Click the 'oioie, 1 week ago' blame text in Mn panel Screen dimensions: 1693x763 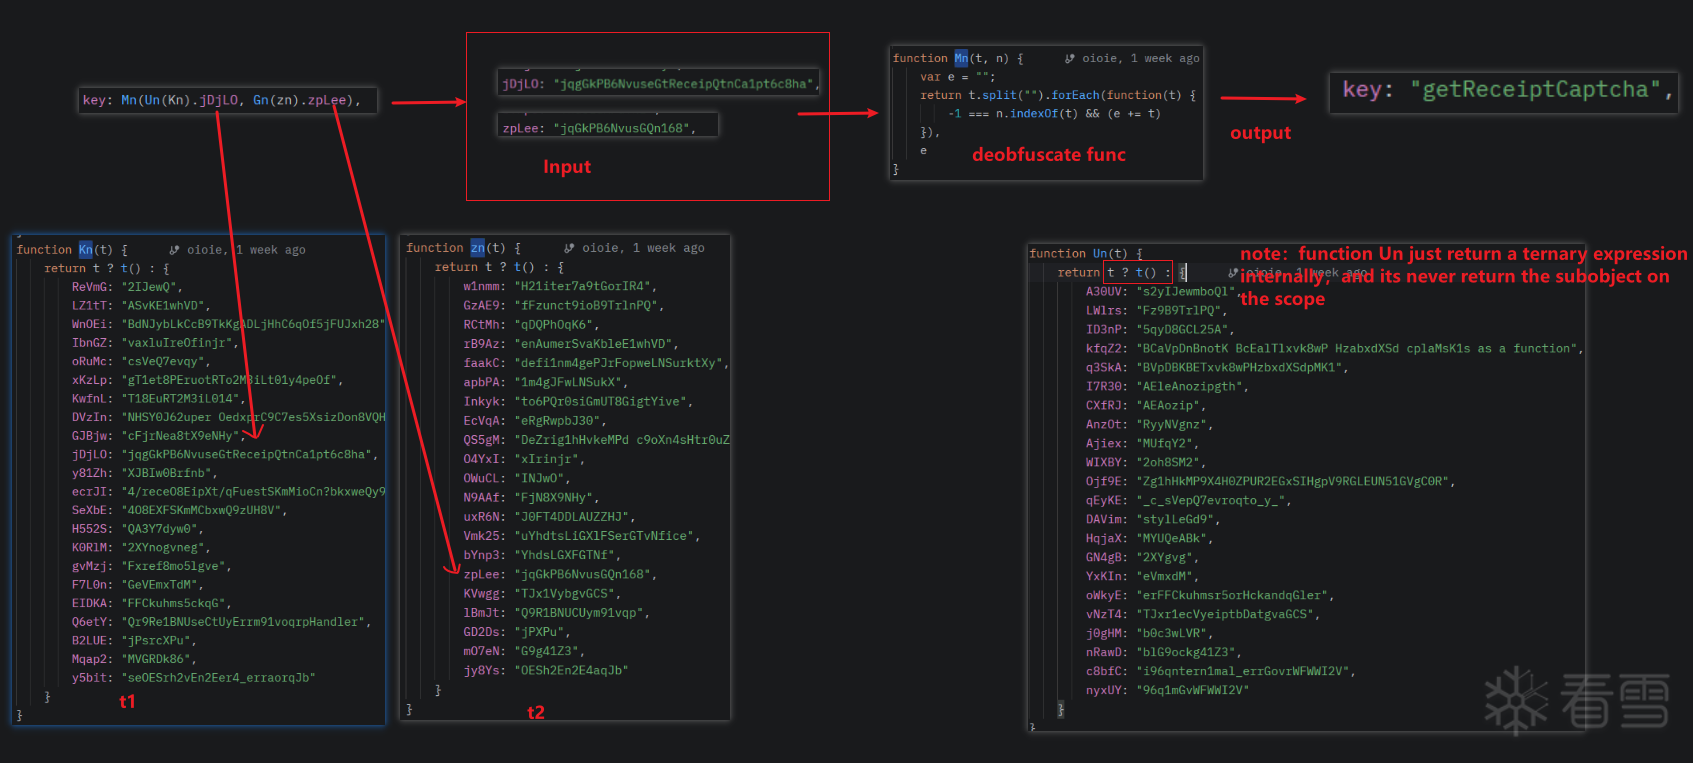tap(1141, 59)
